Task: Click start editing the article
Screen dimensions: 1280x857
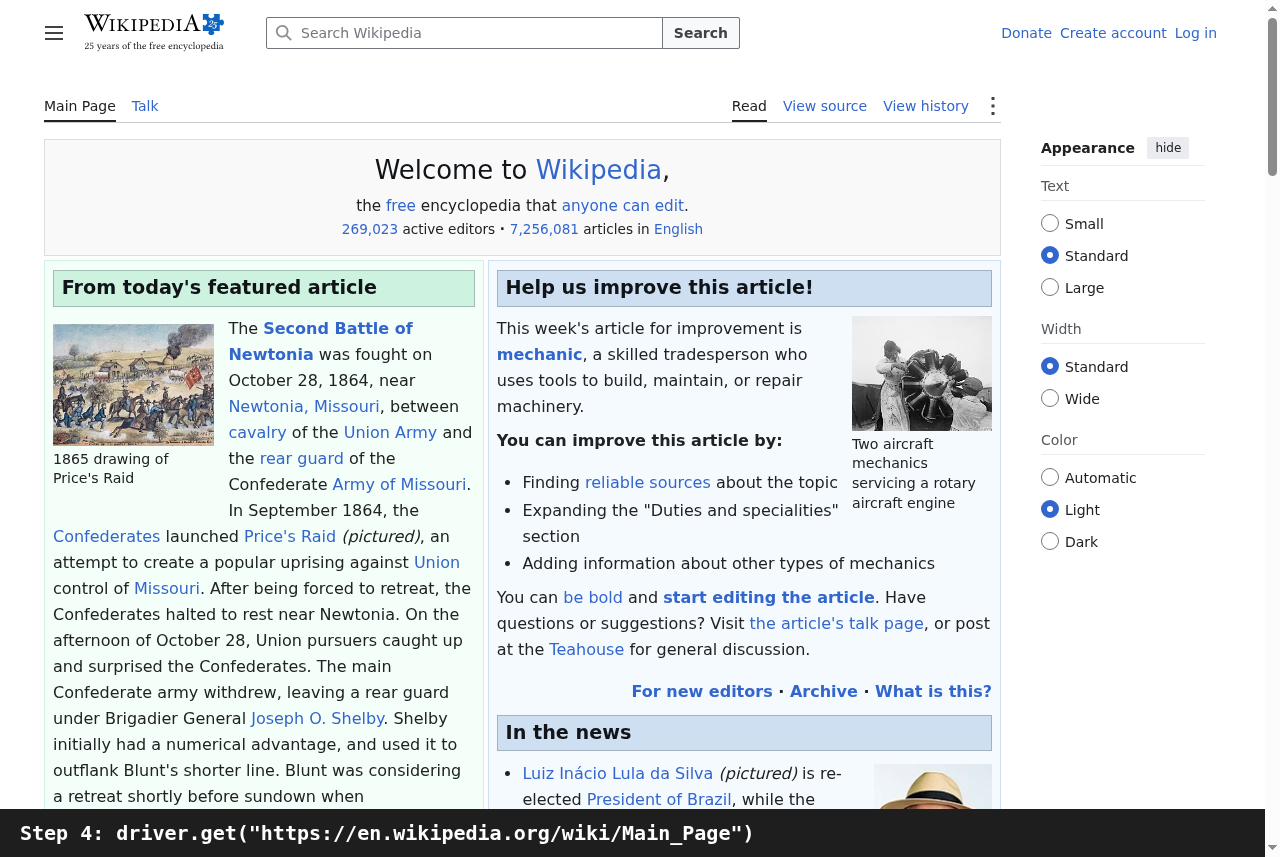Action: click(769, 597)
